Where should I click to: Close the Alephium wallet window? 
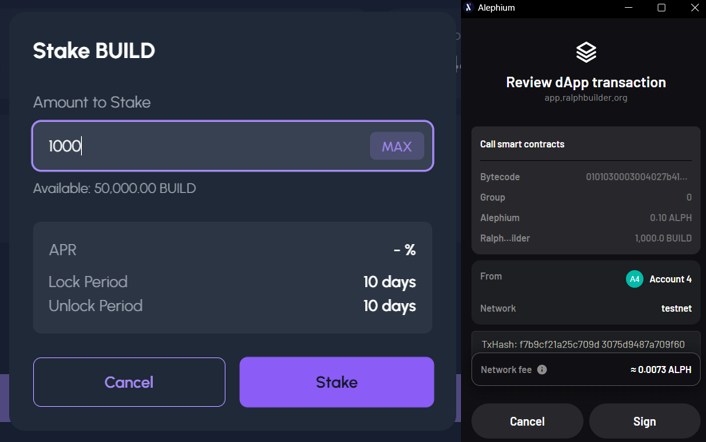coord(690,8)
